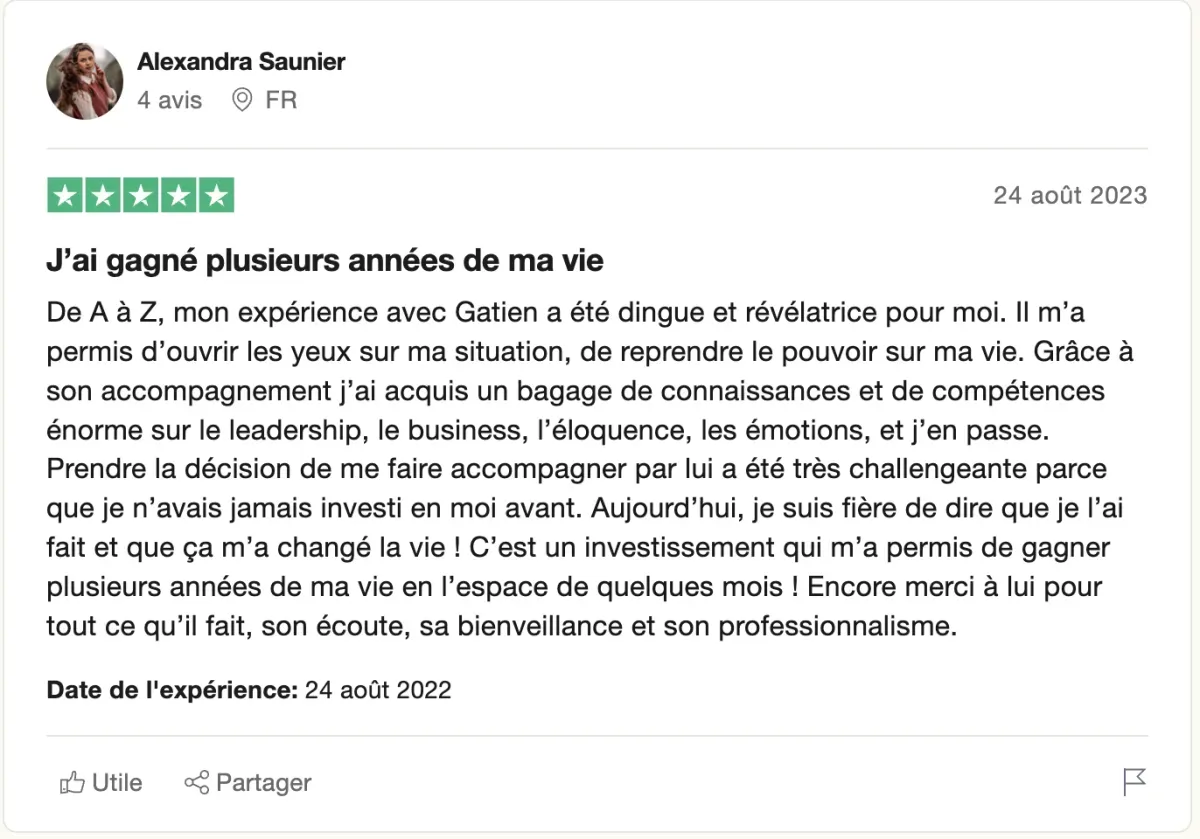The height and width of the screenshot is (839, 1200).
Task: Click the 24 août 2023 review date
Action: tap(1070, 195)
